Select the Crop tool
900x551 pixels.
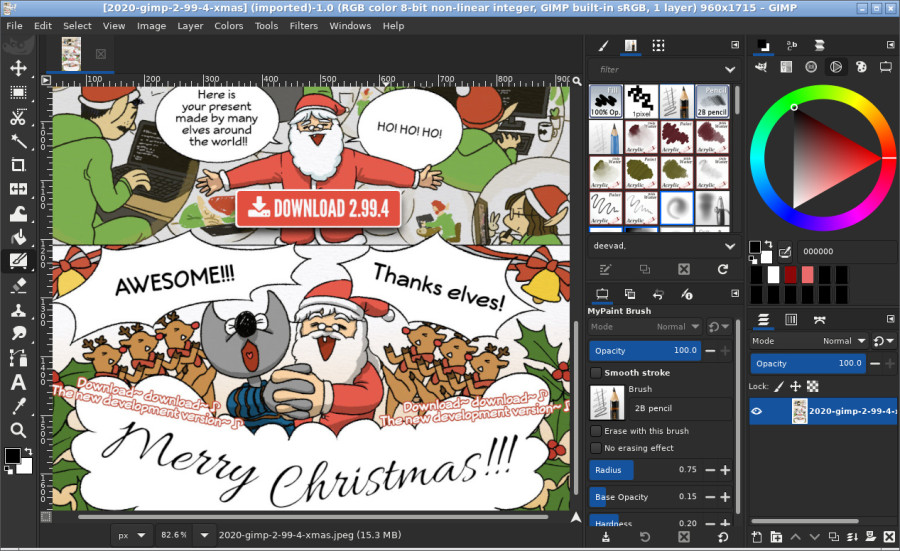coord(18,165)
